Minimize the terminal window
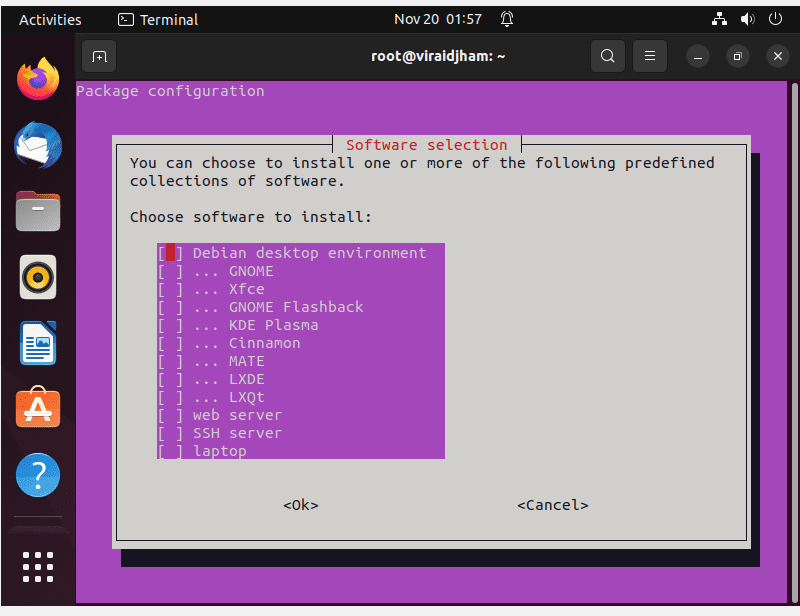This screenshot has width=800, height=616. click(x=698, y=56)
